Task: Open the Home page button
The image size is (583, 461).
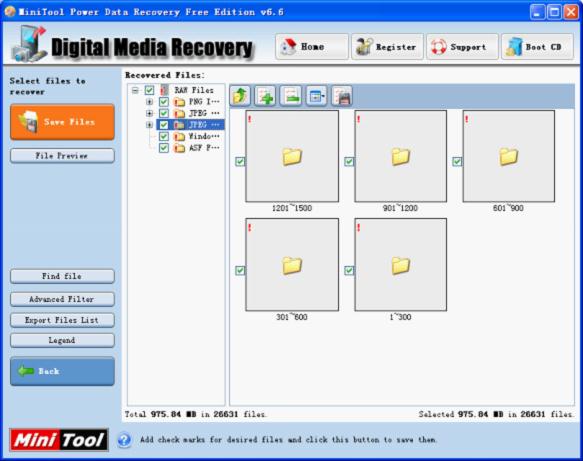Action: [312, 46]
